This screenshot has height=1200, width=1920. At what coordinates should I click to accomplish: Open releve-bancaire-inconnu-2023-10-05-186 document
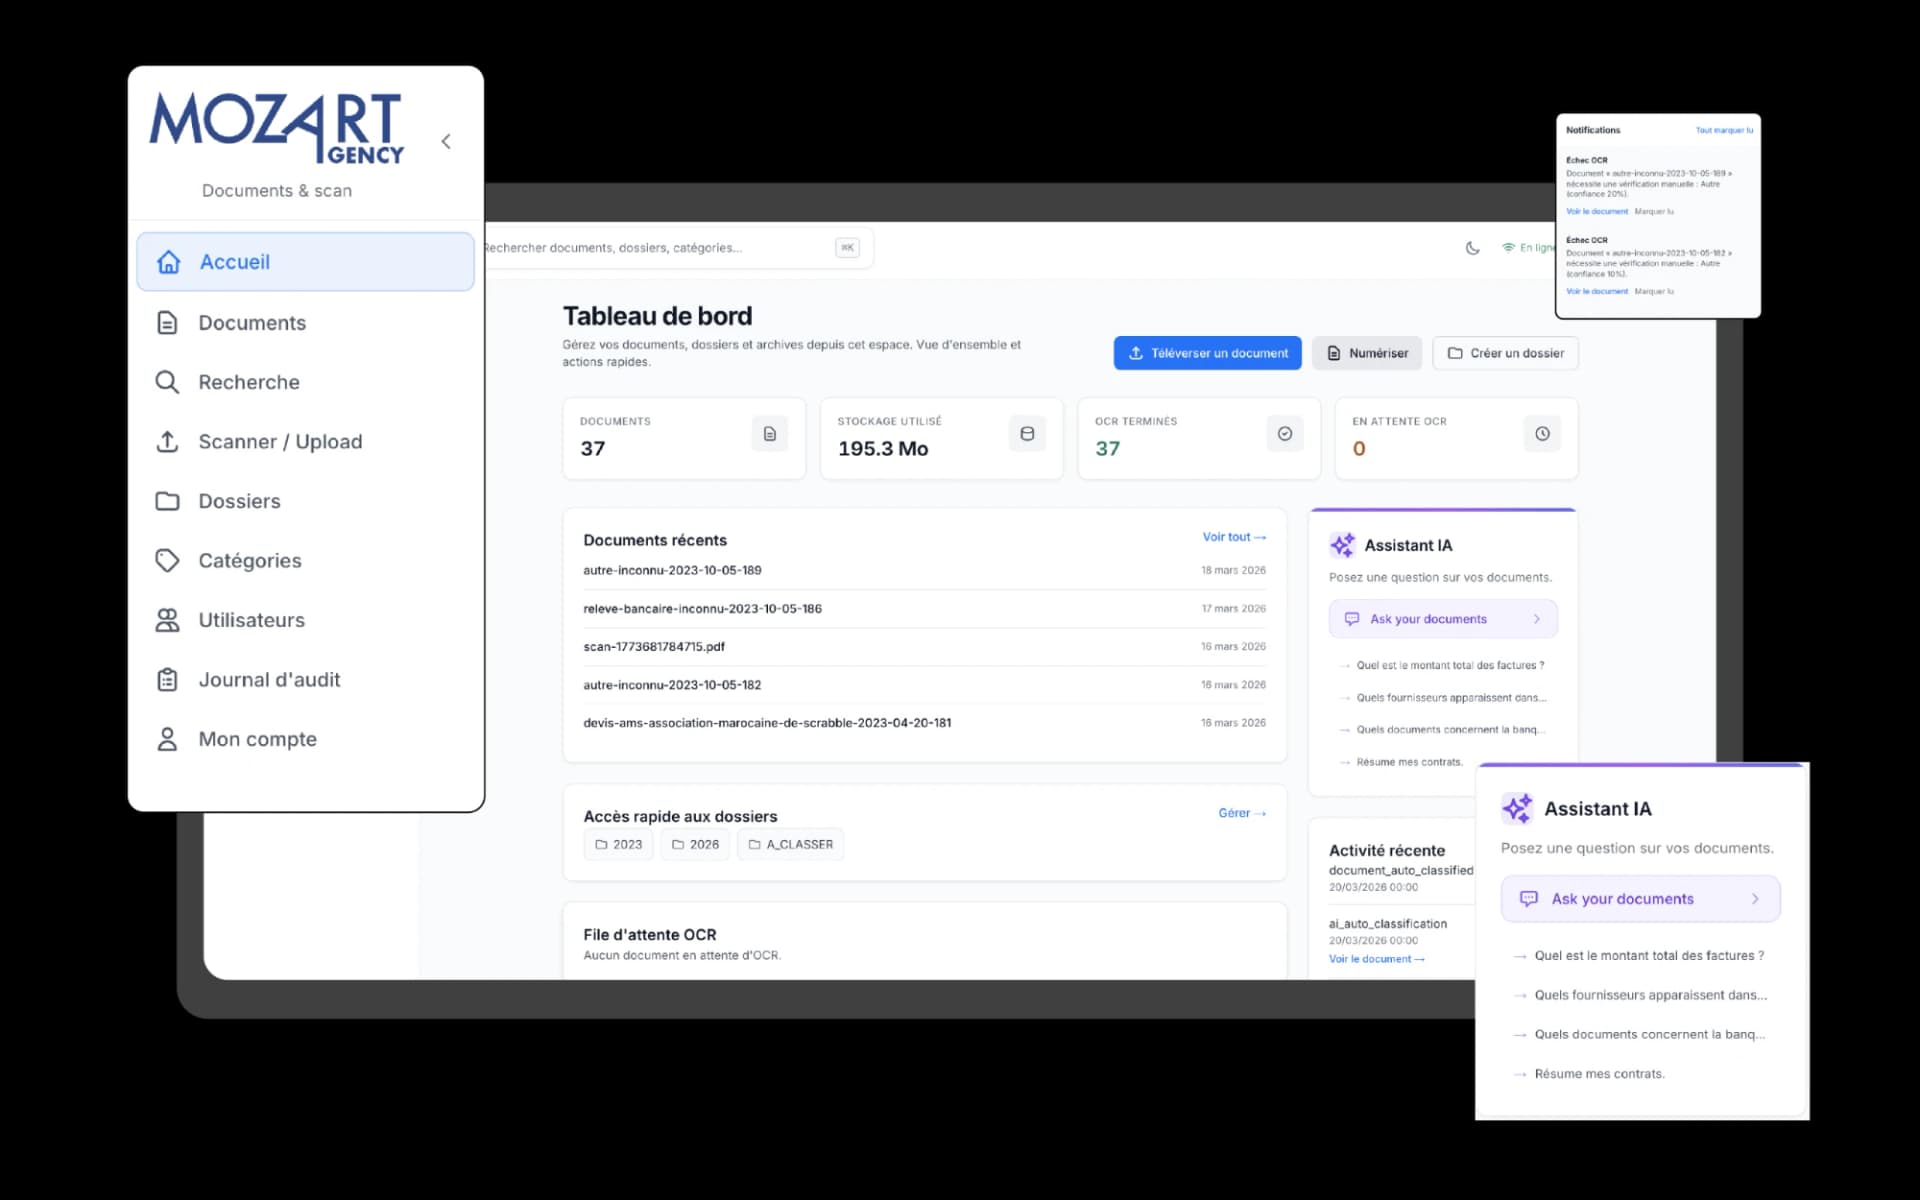(924, 608)
